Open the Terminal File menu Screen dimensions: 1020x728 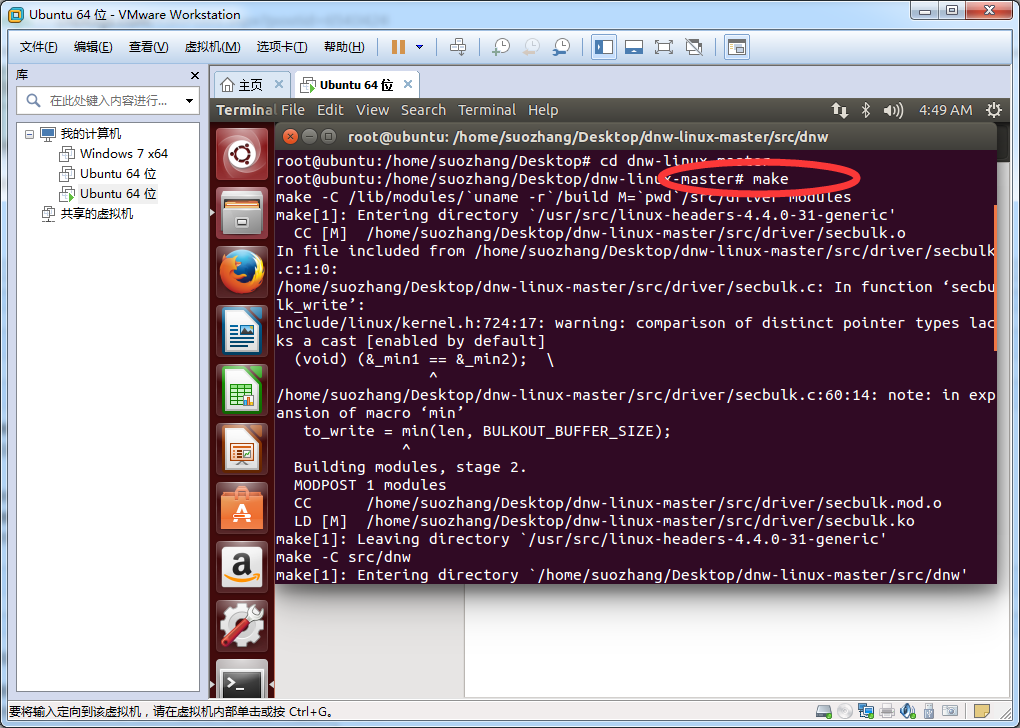tap(293, 110)
